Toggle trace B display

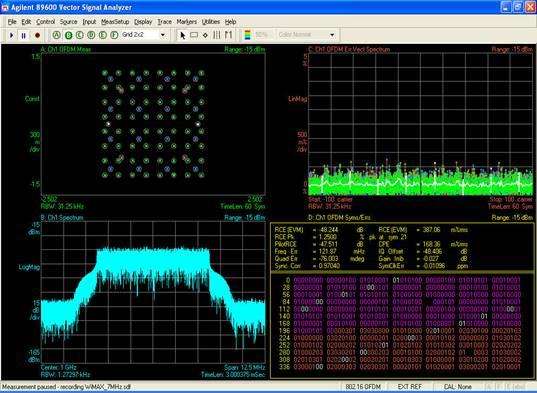coord(68,35)
